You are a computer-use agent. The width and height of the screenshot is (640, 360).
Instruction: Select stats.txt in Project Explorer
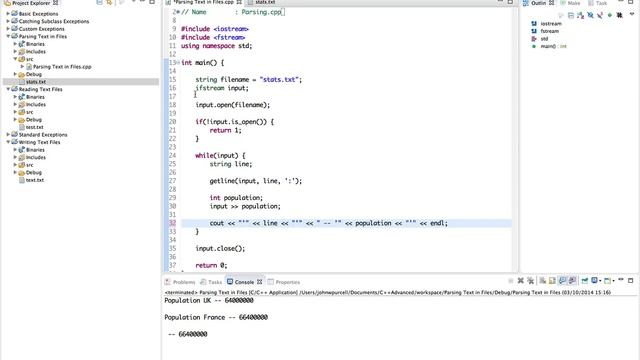click(36, 82)
